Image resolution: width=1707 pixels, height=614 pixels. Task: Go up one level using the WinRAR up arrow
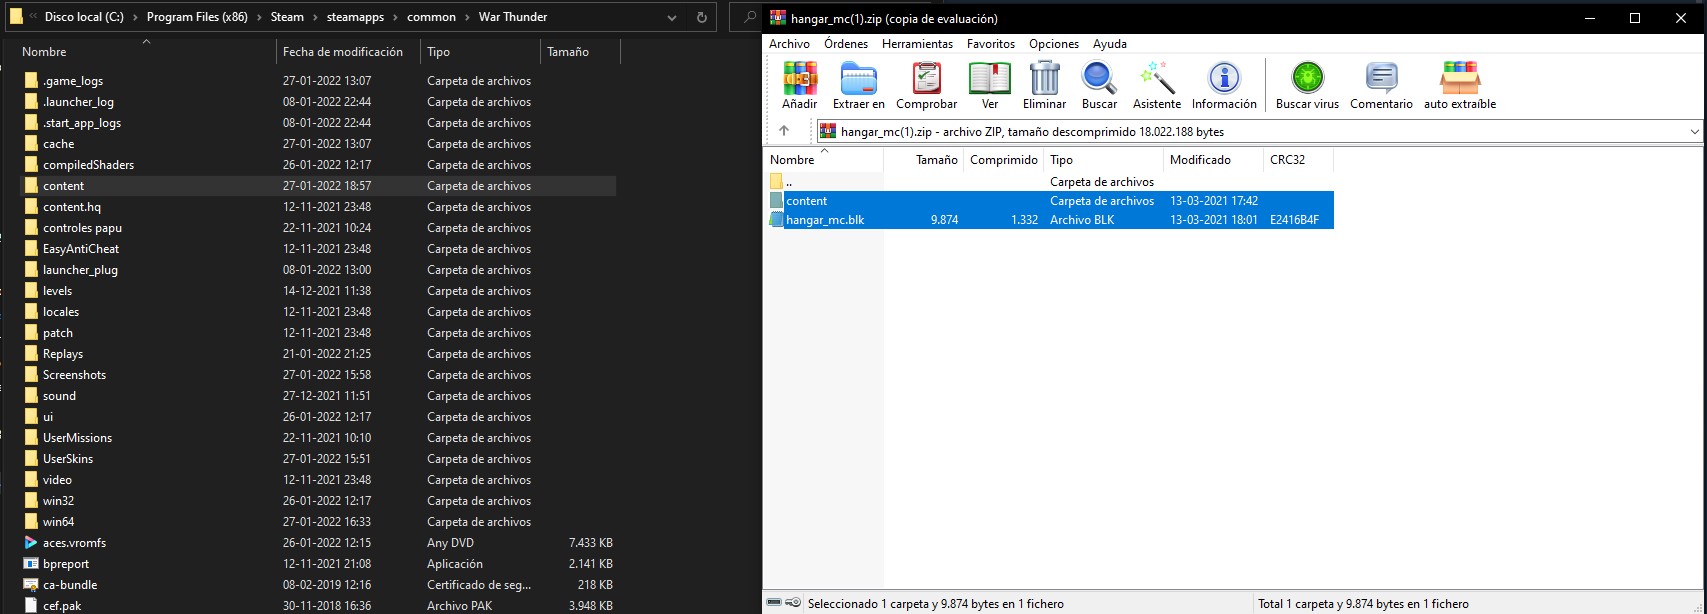784,131
